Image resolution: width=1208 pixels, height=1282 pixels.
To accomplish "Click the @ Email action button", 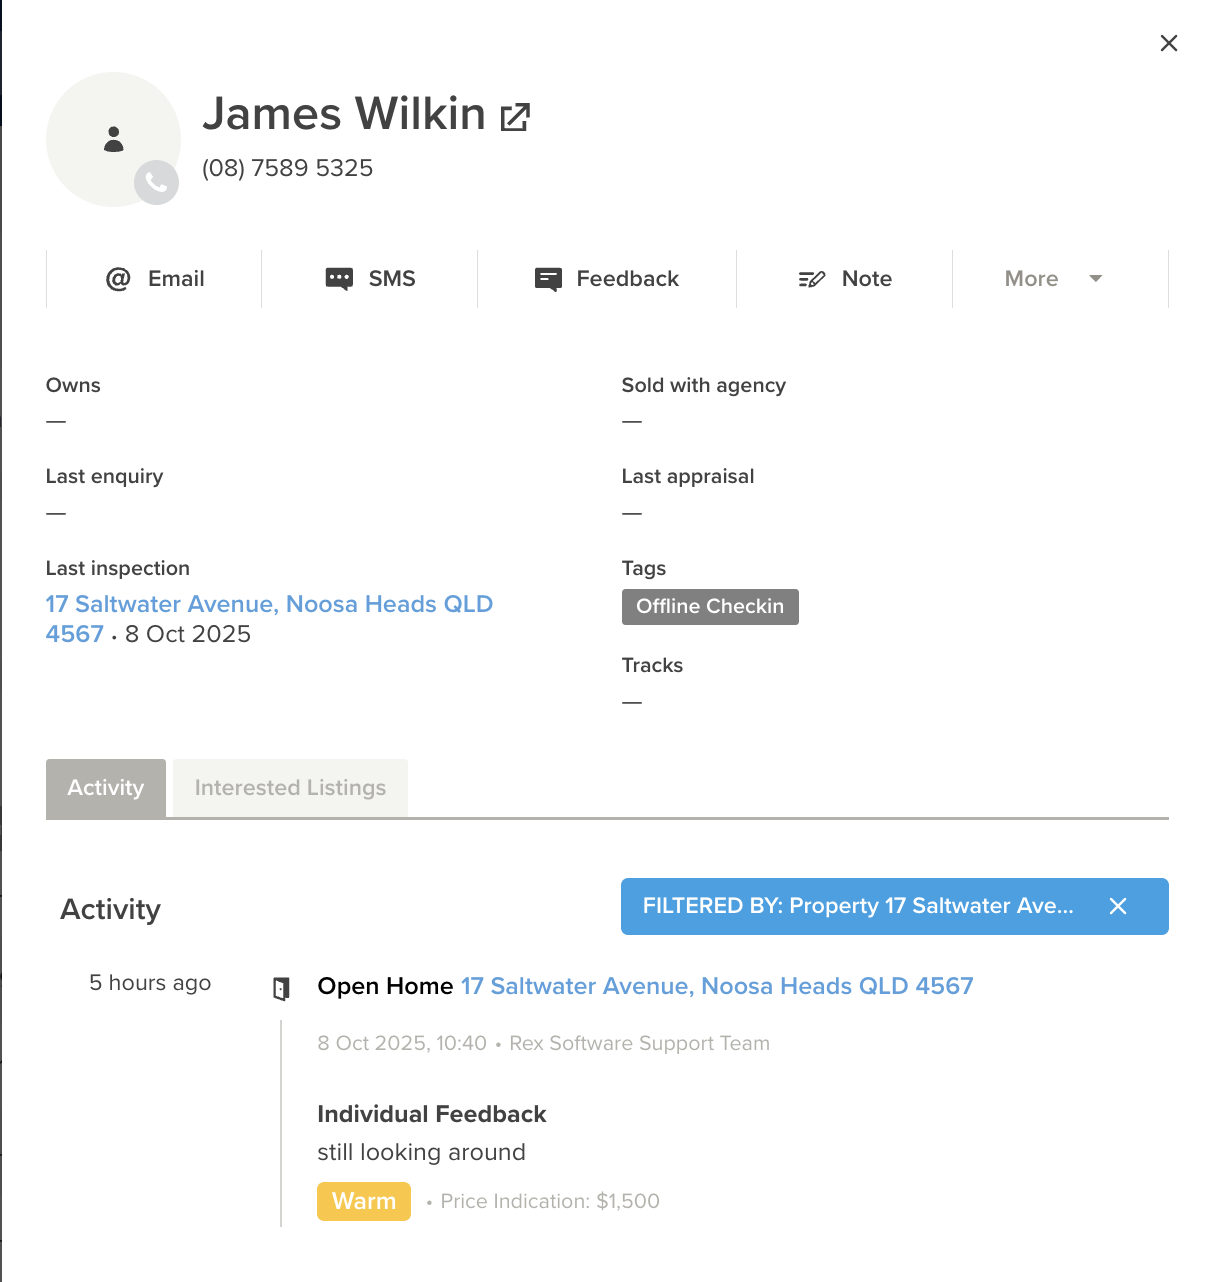I will (154, 279).
